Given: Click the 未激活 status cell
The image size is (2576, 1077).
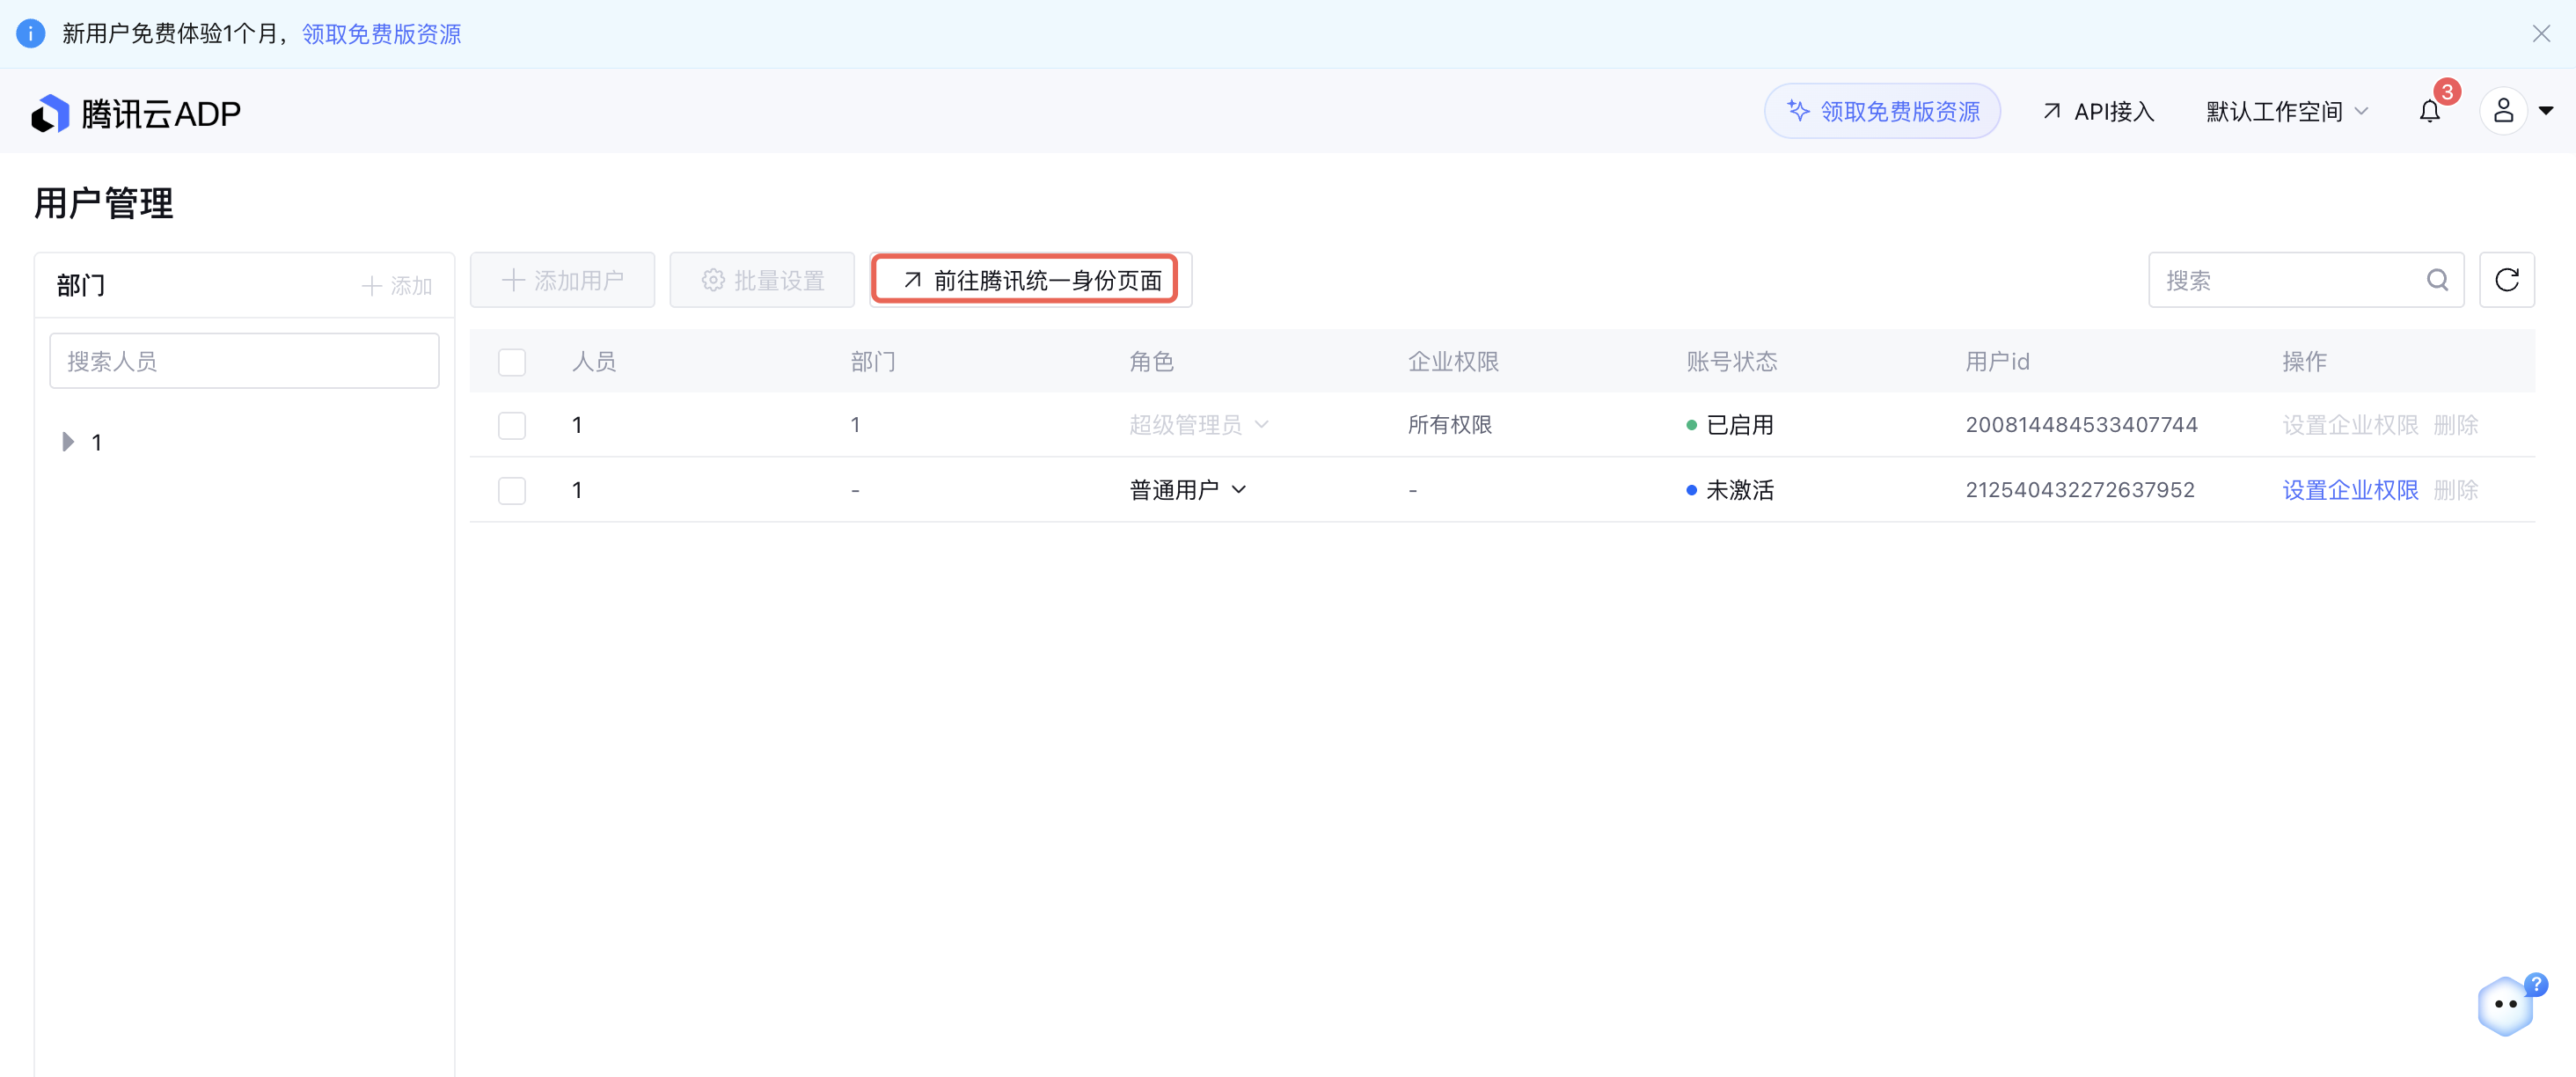Looking at the screenshot, I should 1730,490.
